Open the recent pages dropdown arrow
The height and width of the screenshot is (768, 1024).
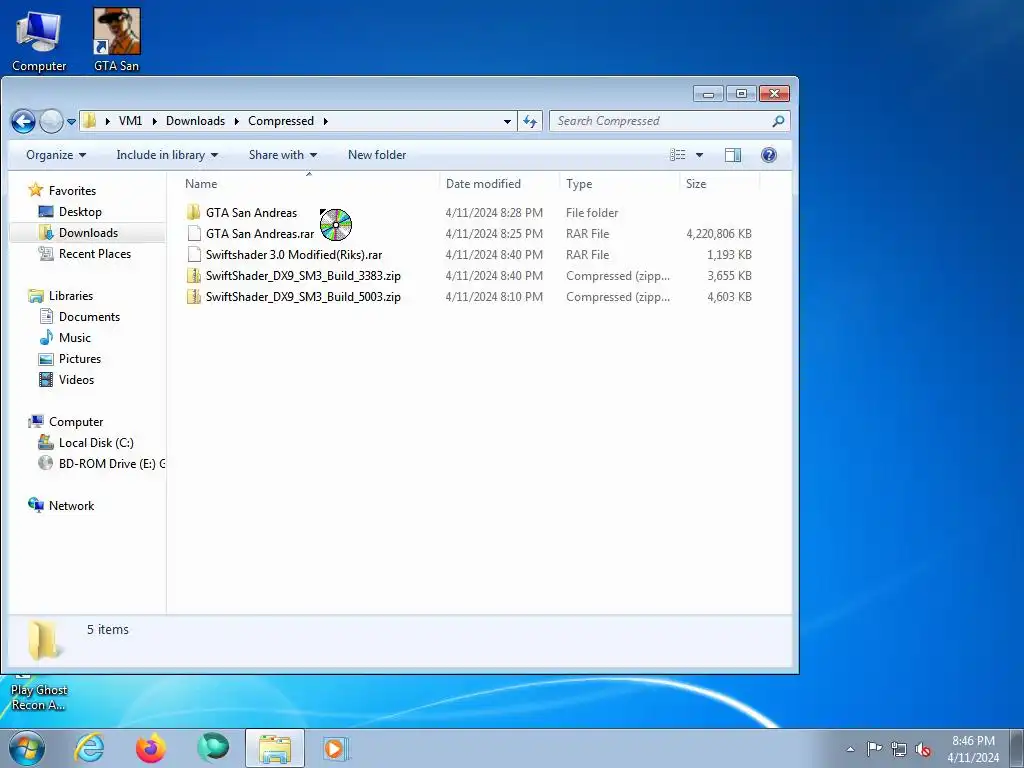click(71, 121)
